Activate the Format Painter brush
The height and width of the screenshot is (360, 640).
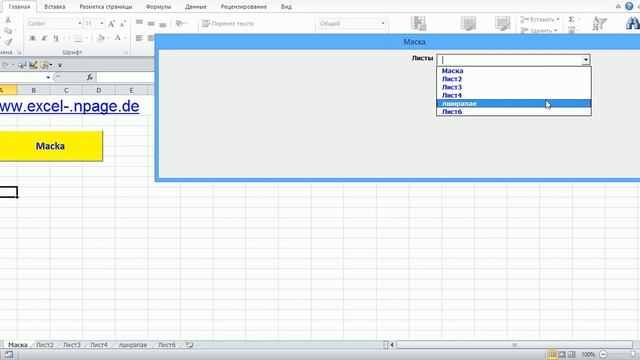pyautogui.click(x=8, y=42)
